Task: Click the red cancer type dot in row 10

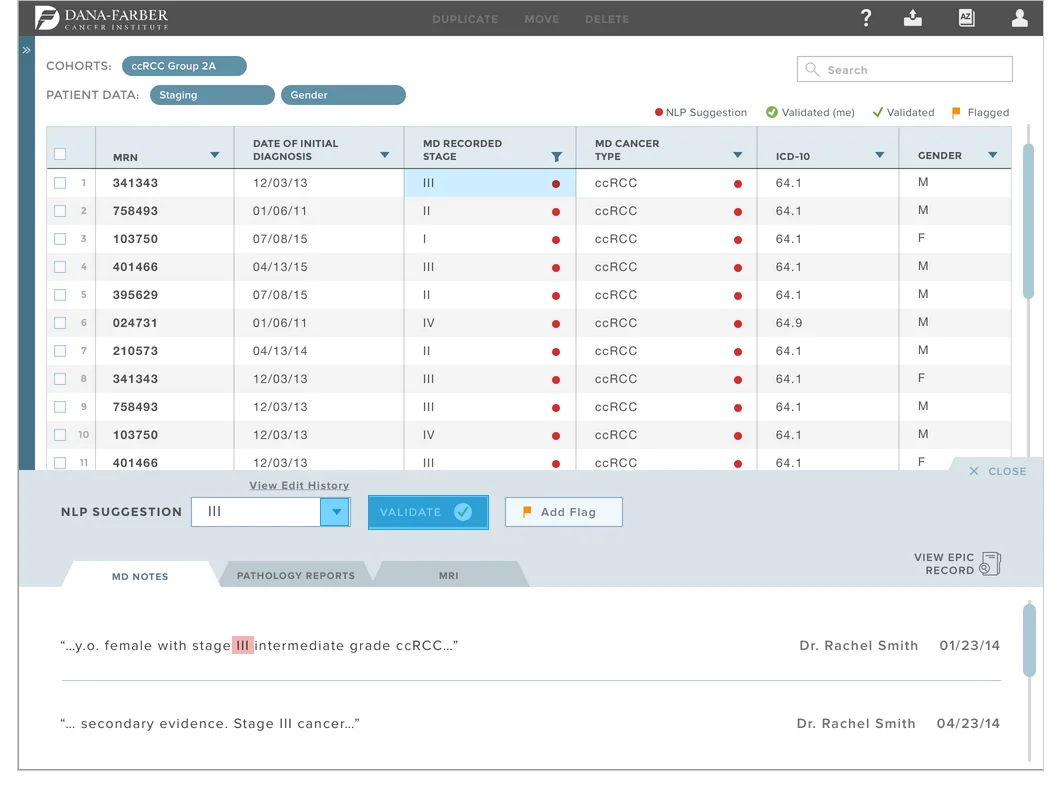Action: [738, 436]
